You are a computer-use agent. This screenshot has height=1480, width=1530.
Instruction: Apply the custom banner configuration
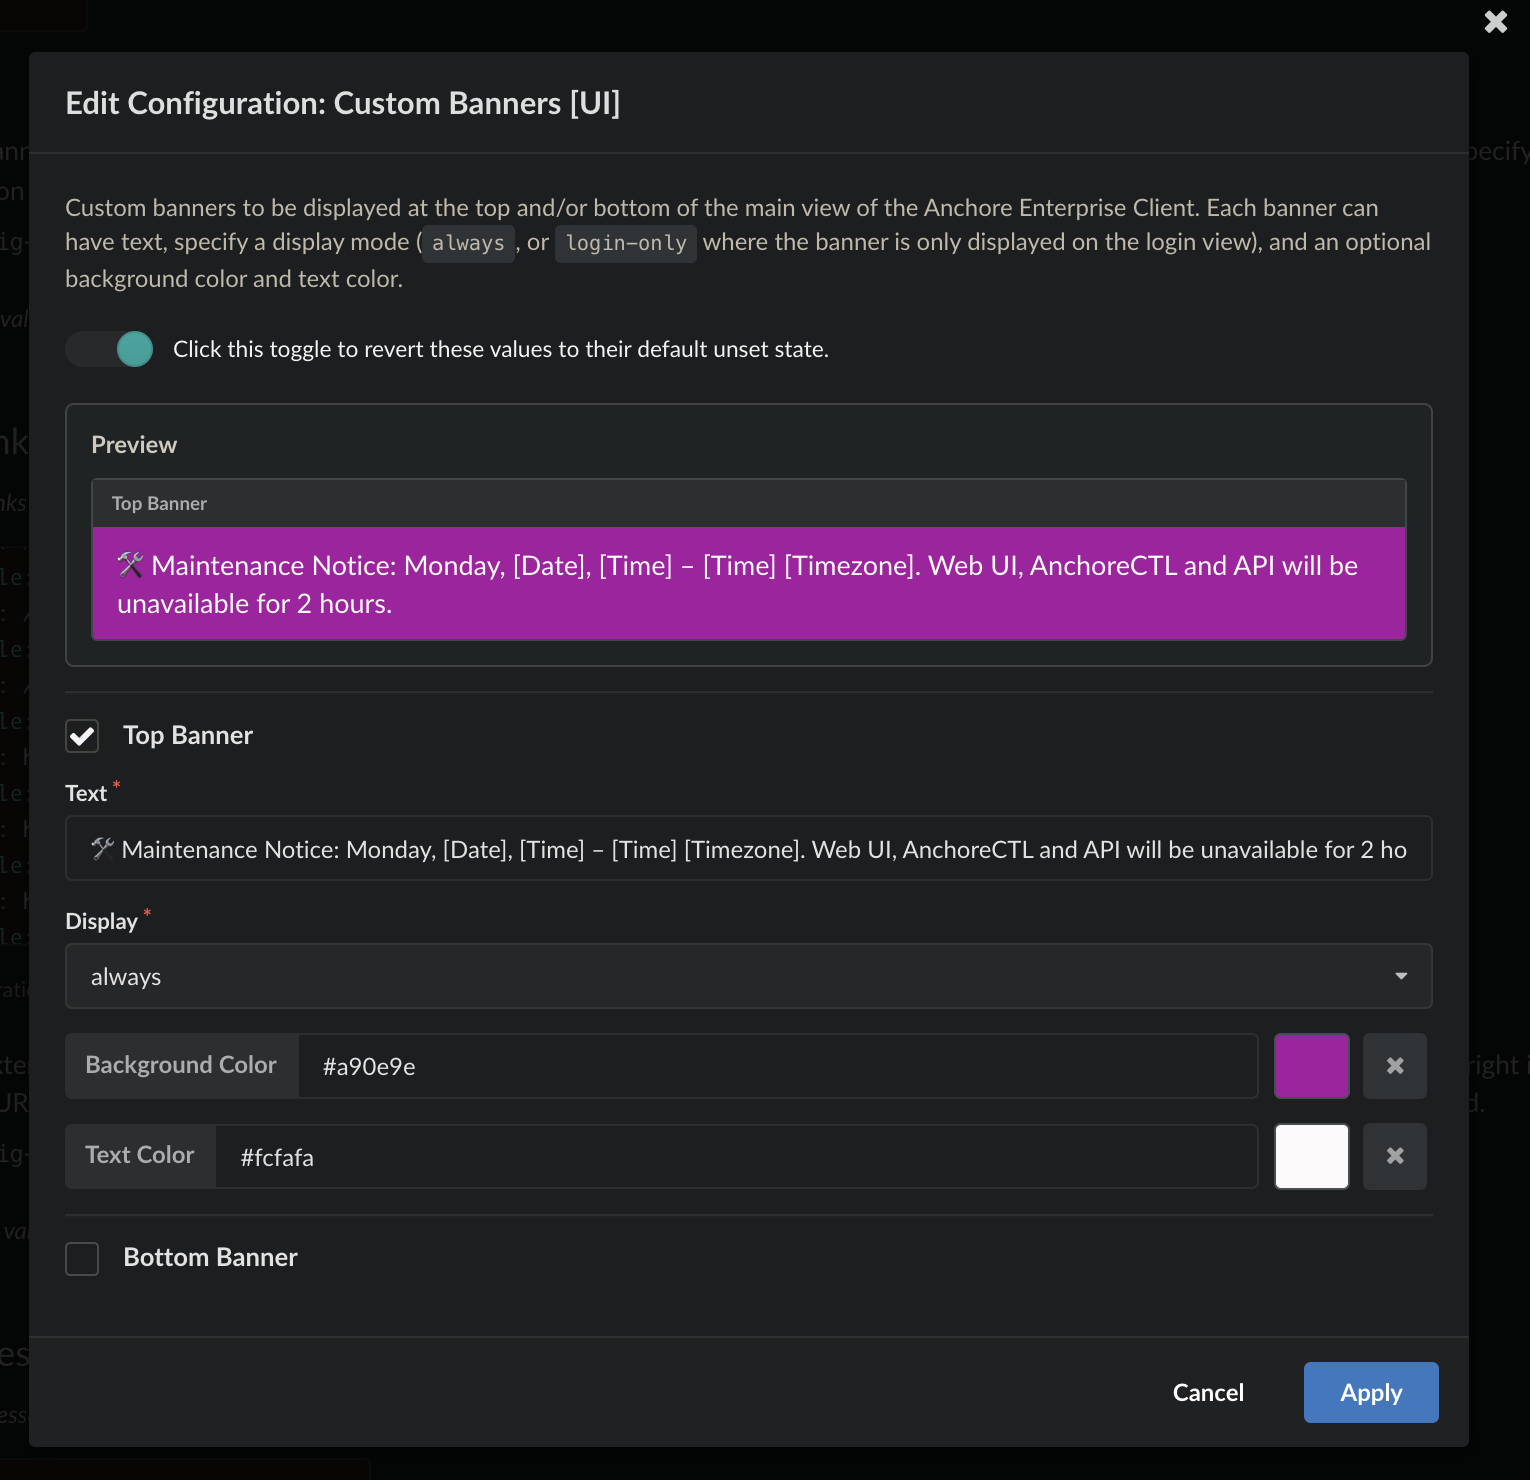click(1370, 1392)
